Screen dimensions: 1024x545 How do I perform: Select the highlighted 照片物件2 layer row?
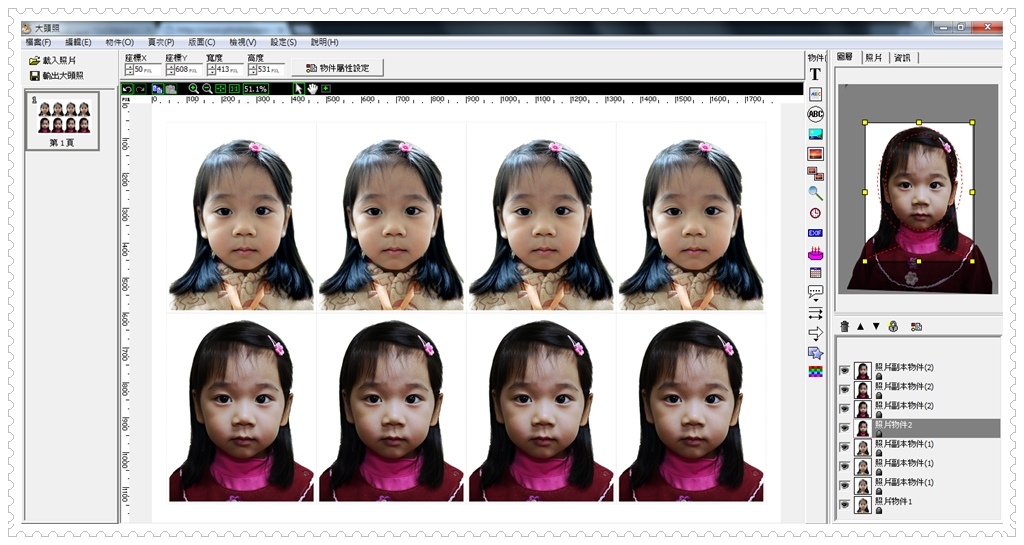(918, 428)
